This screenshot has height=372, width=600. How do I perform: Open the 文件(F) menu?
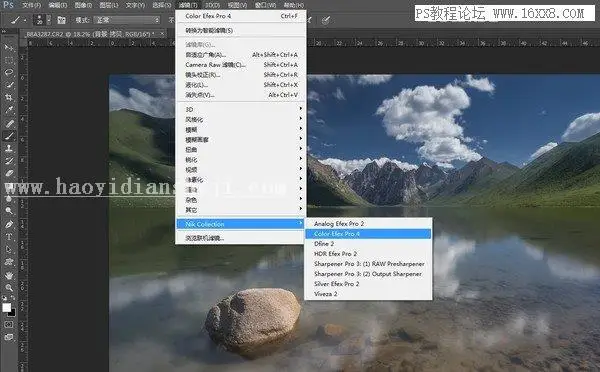(x=32, y=5)
